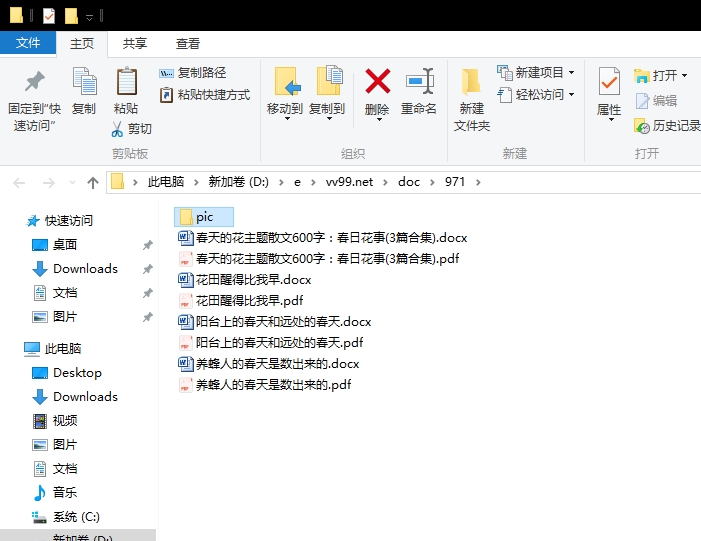Click New folder icon in title bar
The height and width of the screenshot is (541, 701).
coord(71,16)
